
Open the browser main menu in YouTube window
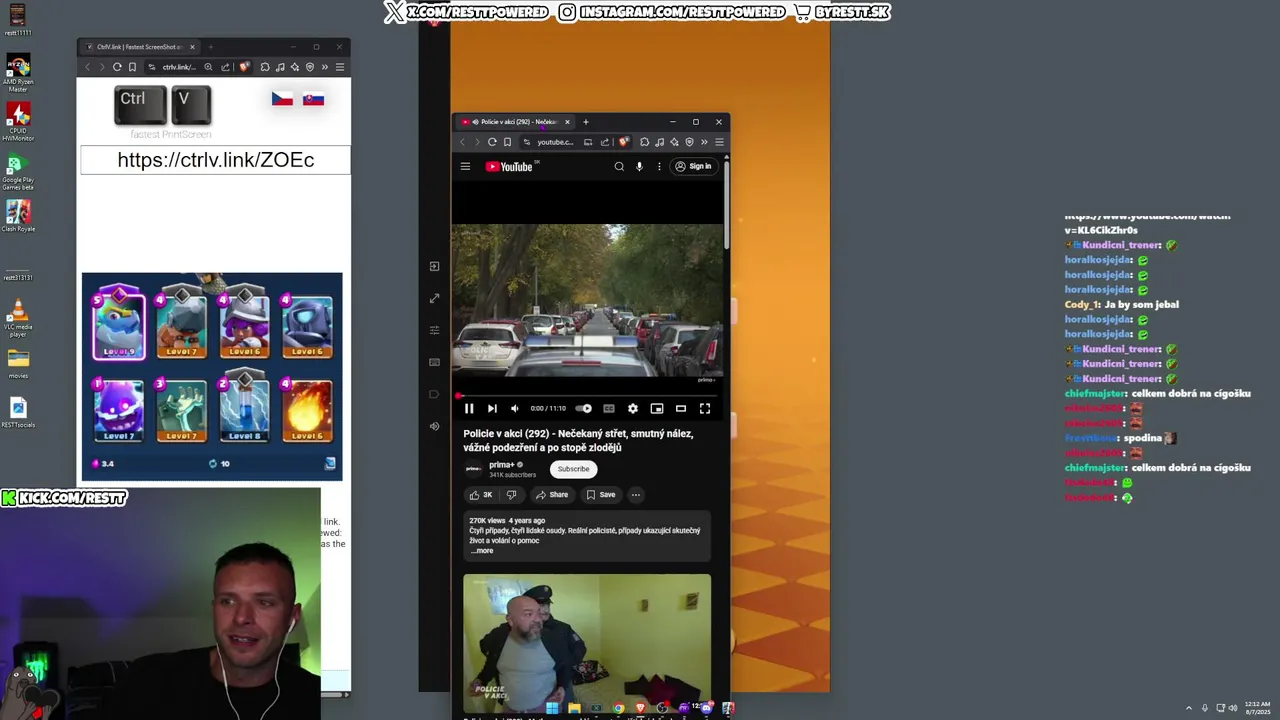719,142
